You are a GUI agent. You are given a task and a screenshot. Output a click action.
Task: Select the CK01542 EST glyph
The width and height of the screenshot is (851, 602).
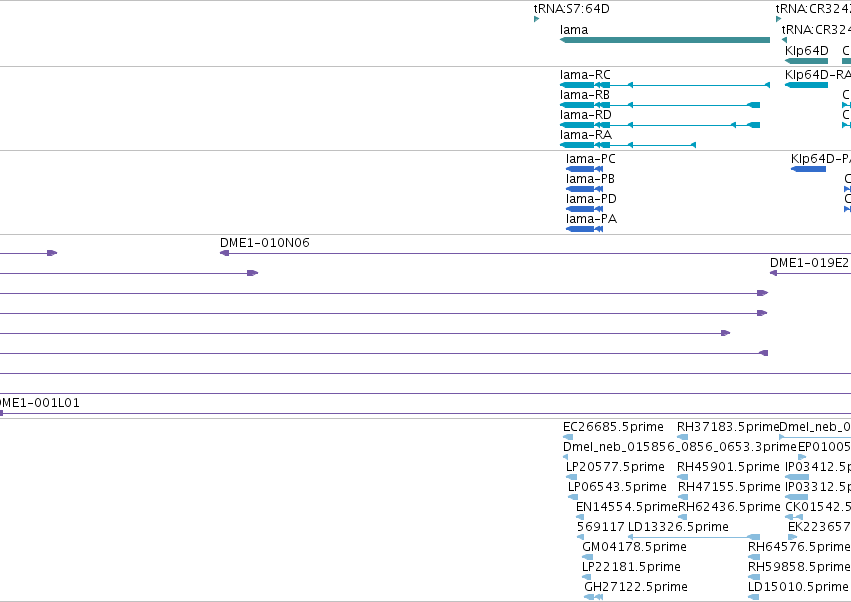(793, 517)
